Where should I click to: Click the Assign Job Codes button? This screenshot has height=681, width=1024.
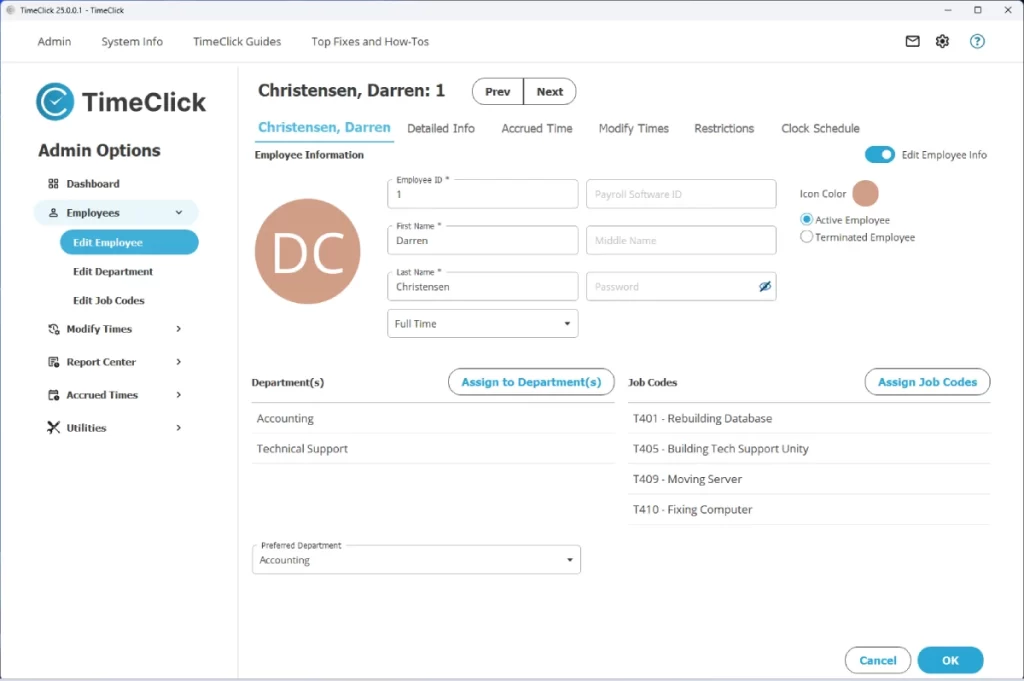pos(927,382)
